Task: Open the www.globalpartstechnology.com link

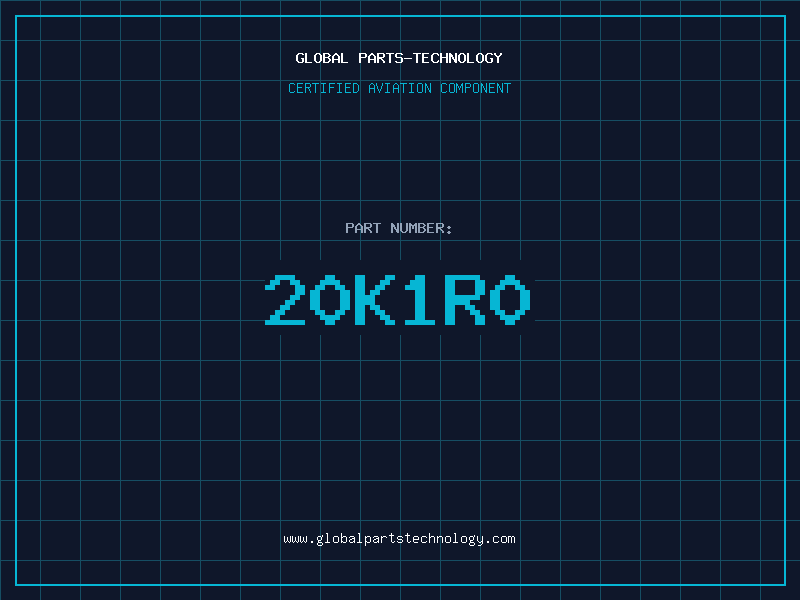Action: 399,539
